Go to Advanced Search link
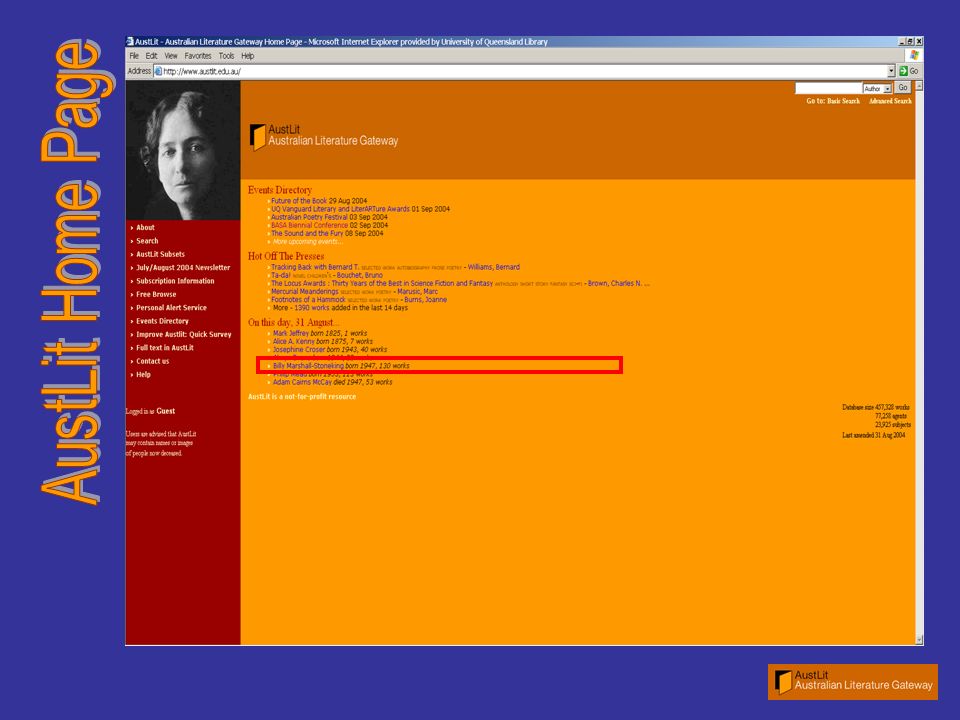The height and width of the screenshot is (720, 960). coord(890,101)
